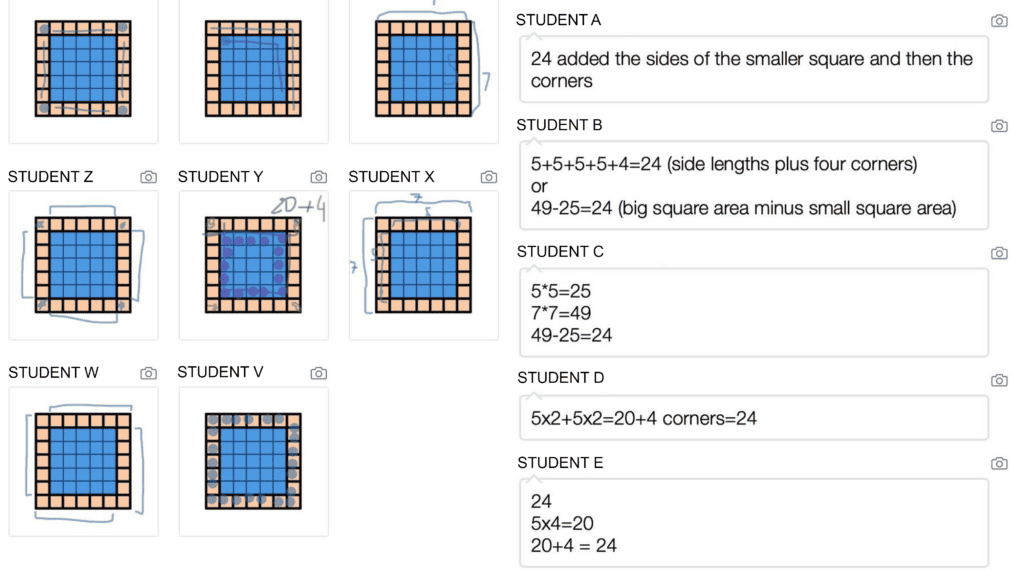
Task: Click camera icon beside Student Z
Action: [148, 177]
